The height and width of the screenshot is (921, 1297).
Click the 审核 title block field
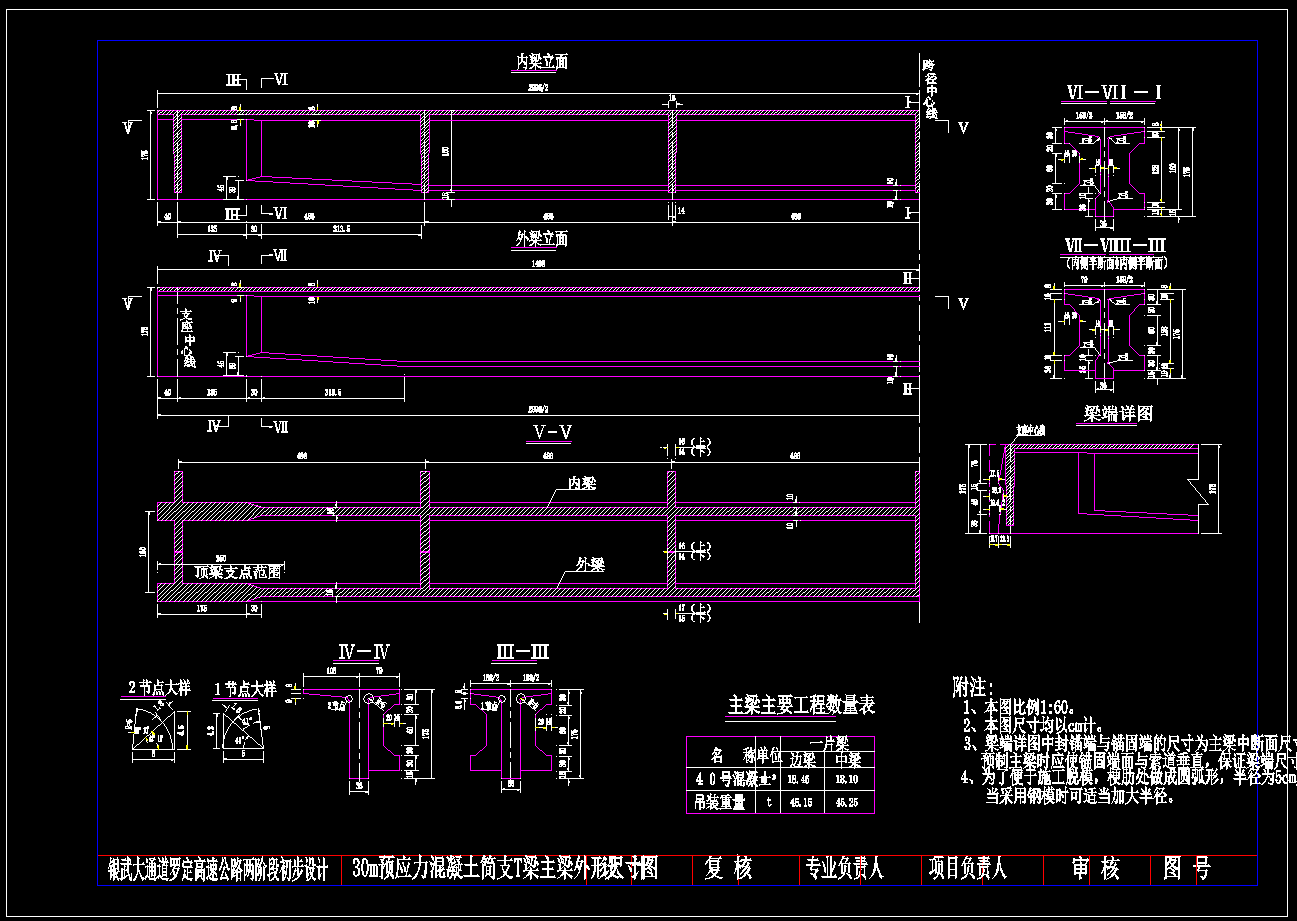point(1096,869)
